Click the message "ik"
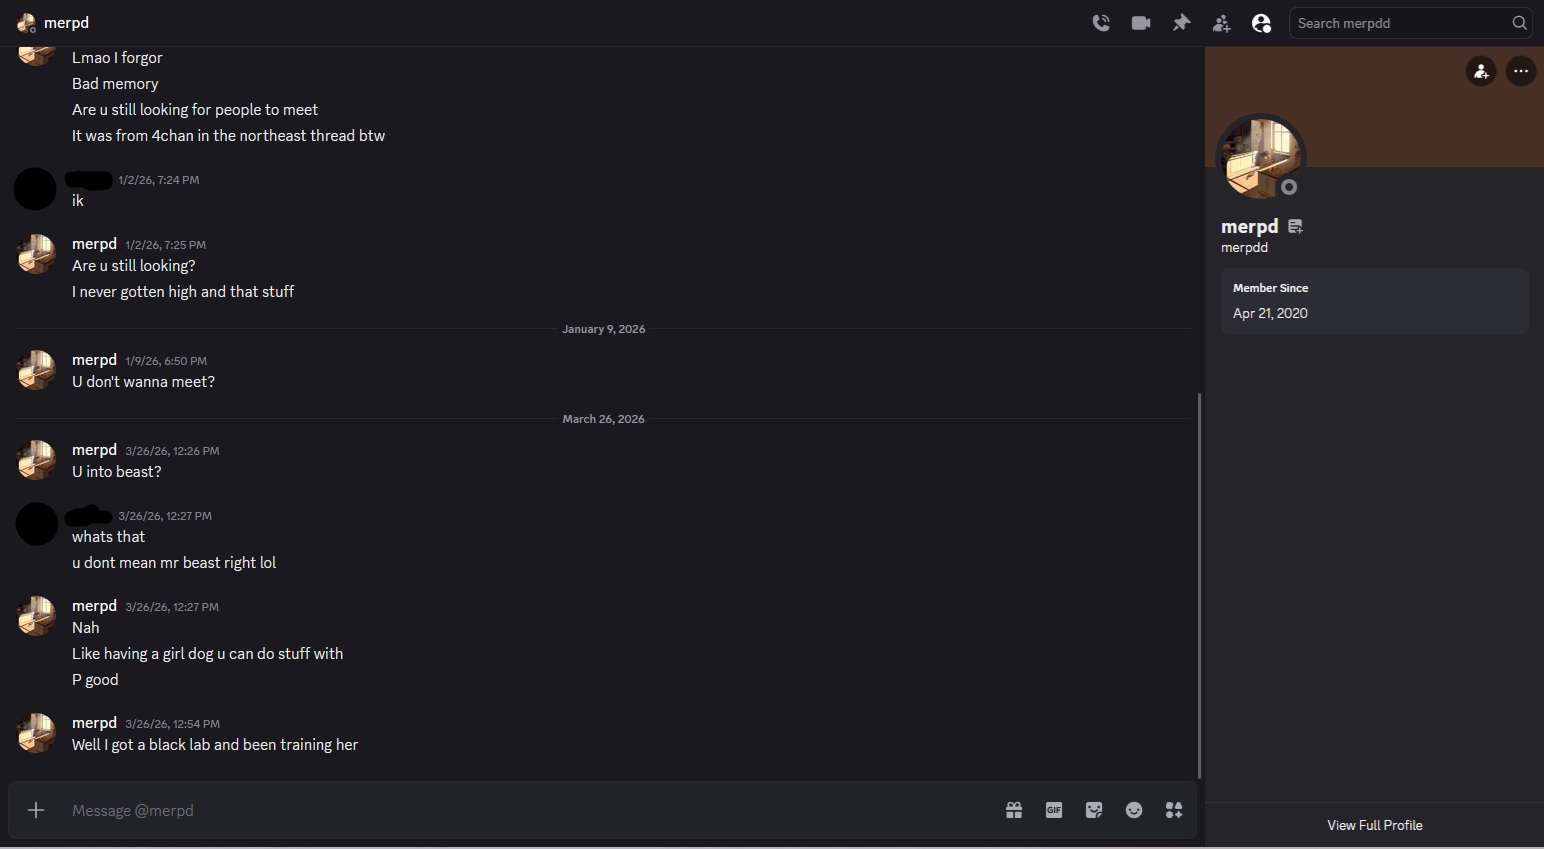This screenshot has width=1544, height=849. tap(78, 201)
